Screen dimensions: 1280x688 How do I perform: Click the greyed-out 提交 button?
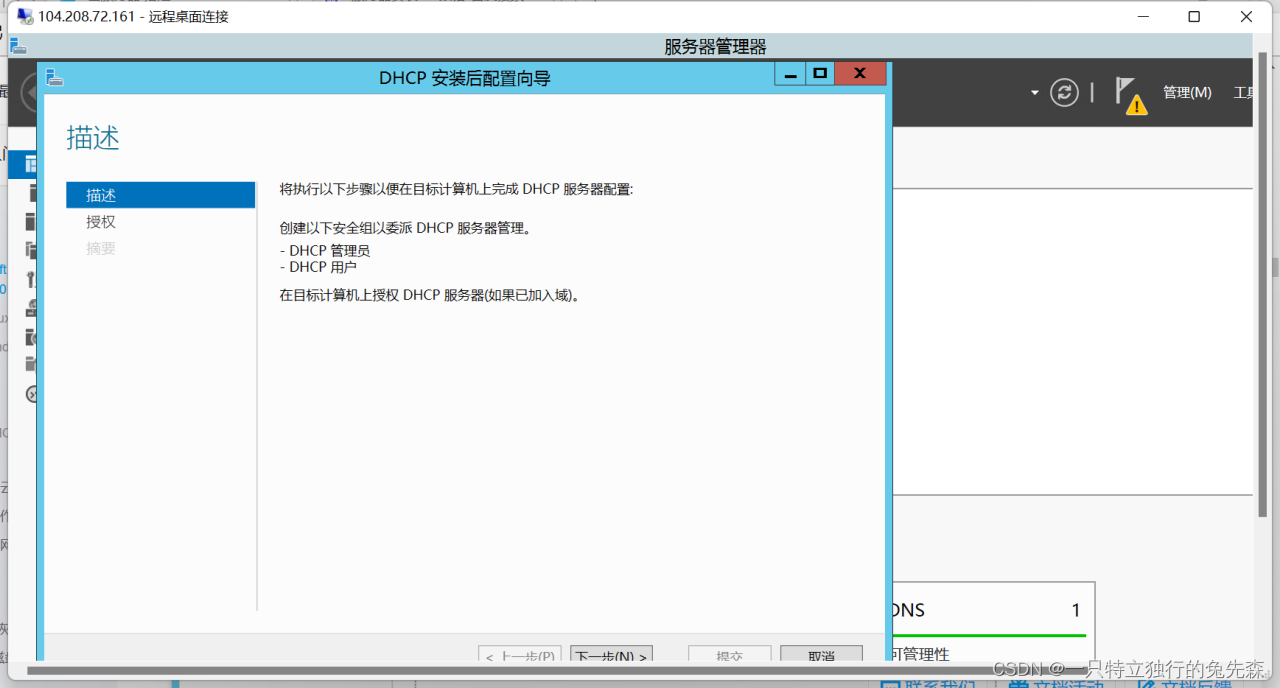(x=729, y=654)
